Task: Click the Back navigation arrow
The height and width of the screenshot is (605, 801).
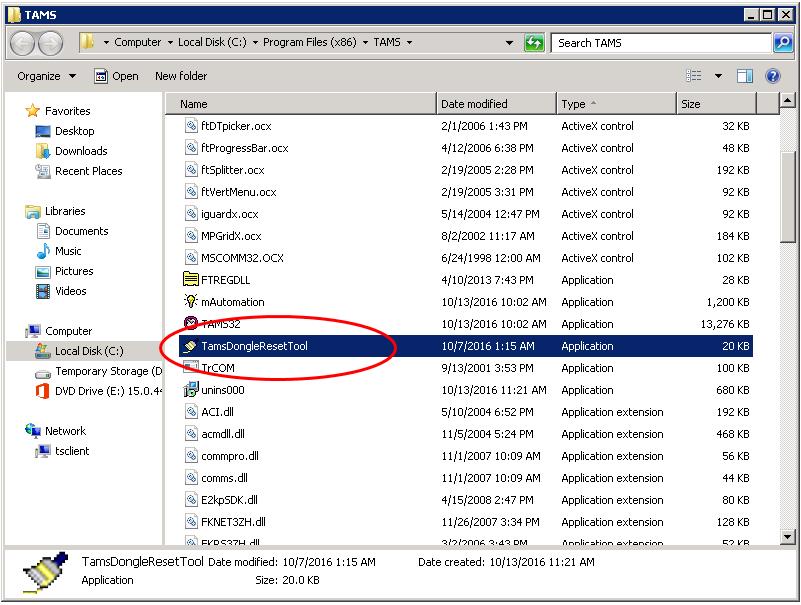Action: pos(22,43)
